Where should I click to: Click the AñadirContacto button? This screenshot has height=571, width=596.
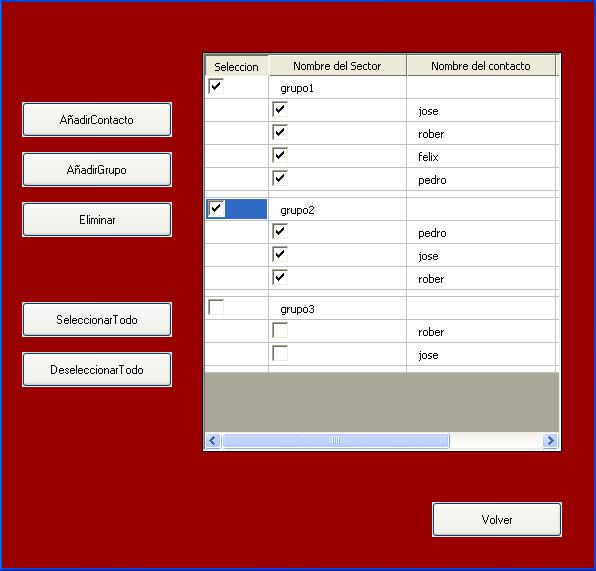97,120
